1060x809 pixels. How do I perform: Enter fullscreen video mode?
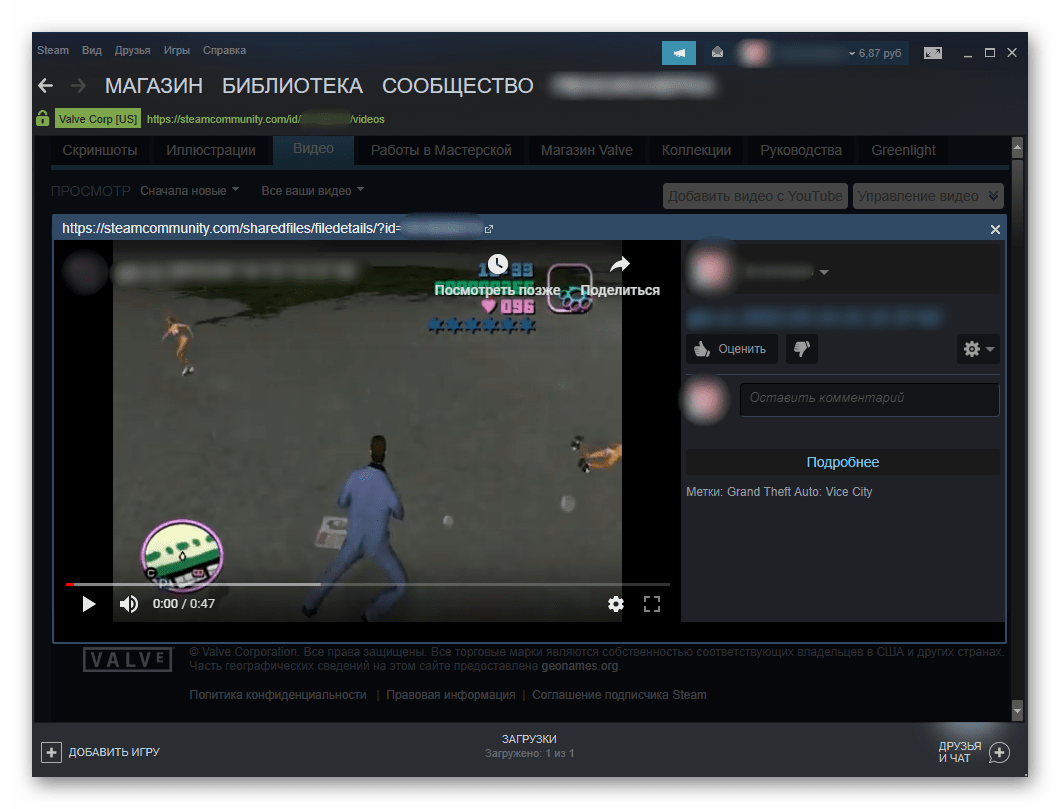tap(652, 604)
